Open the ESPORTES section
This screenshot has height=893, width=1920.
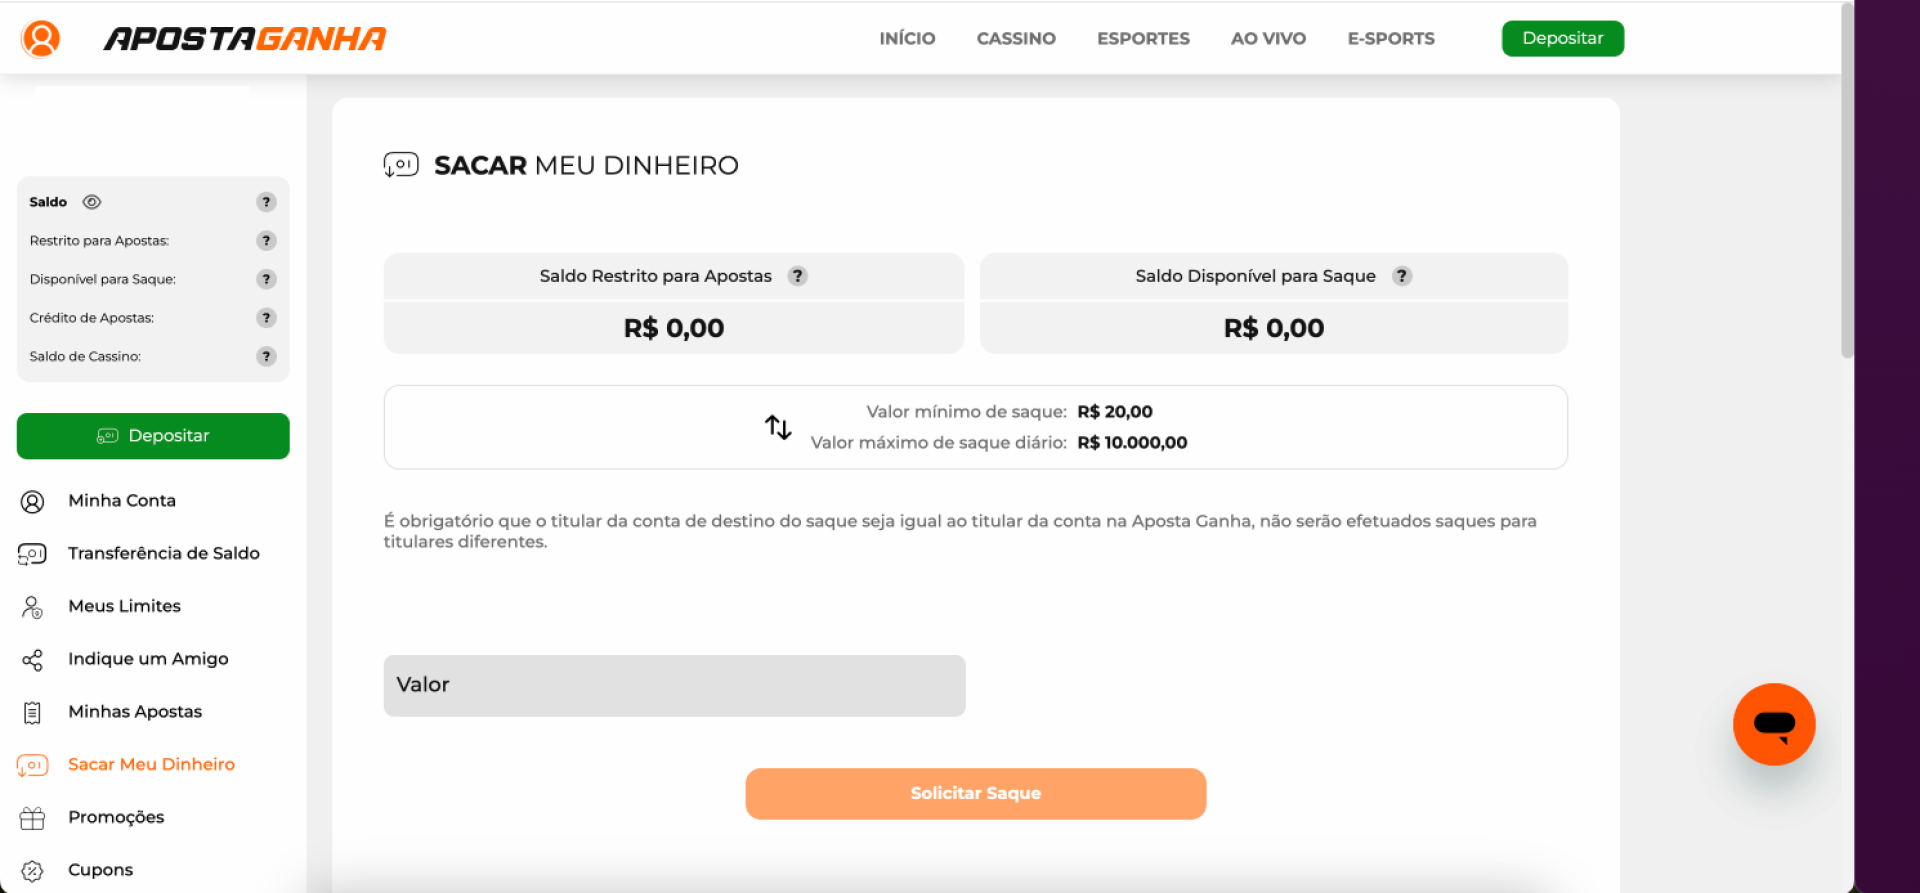point(1143,39)
